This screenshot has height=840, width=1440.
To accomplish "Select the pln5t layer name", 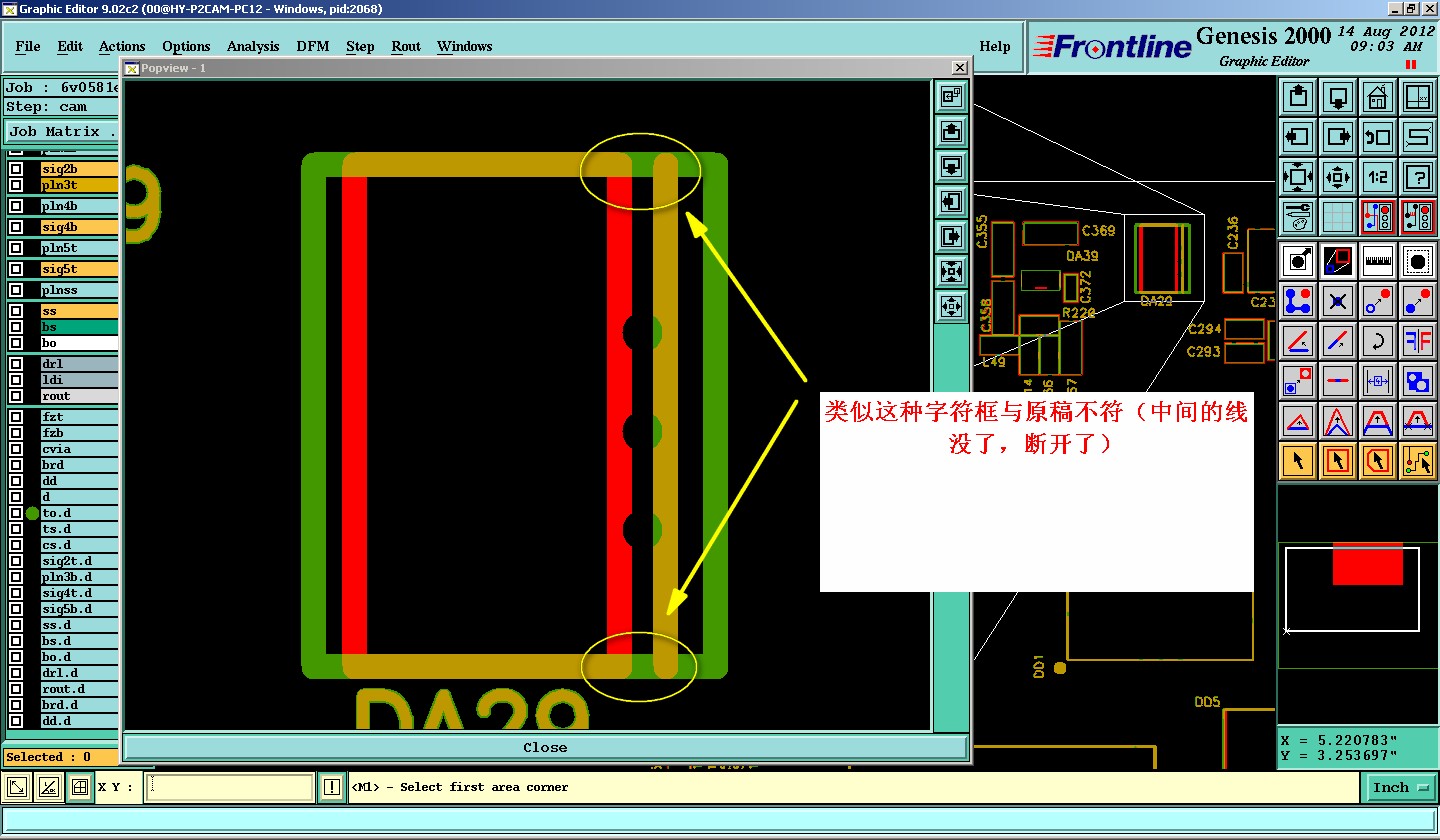I will click(79, 248).
